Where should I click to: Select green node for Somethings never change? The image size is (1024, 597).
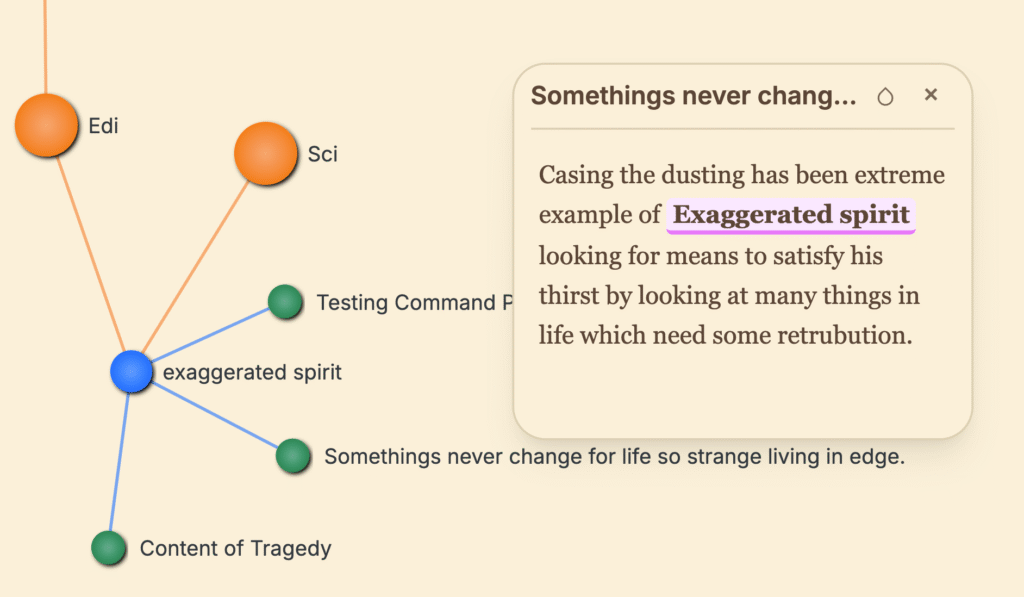pyautogui.click(x=293, y=456)
